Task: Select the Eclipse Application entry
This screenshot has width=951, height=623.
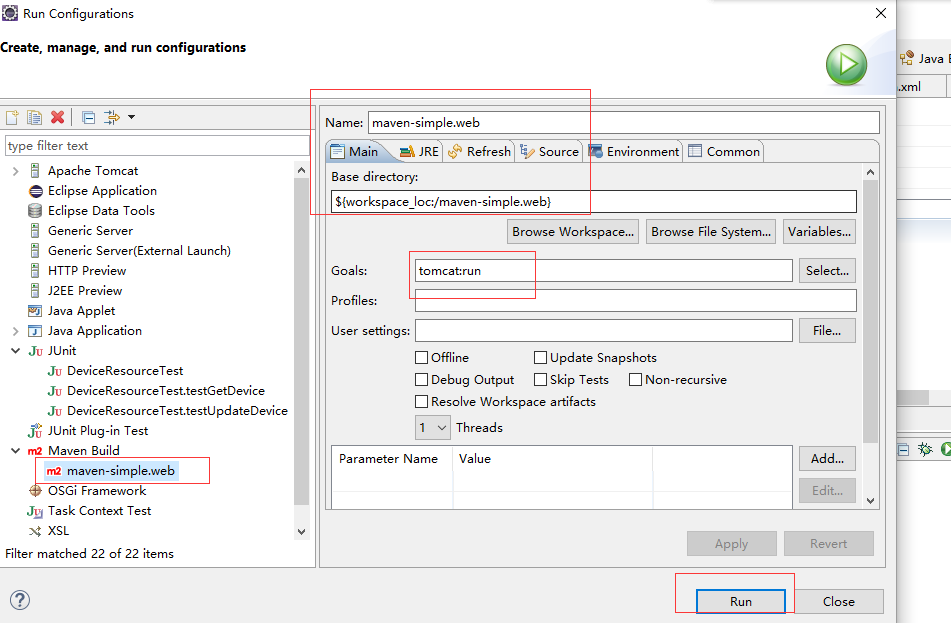Action: tap(102, 190)
